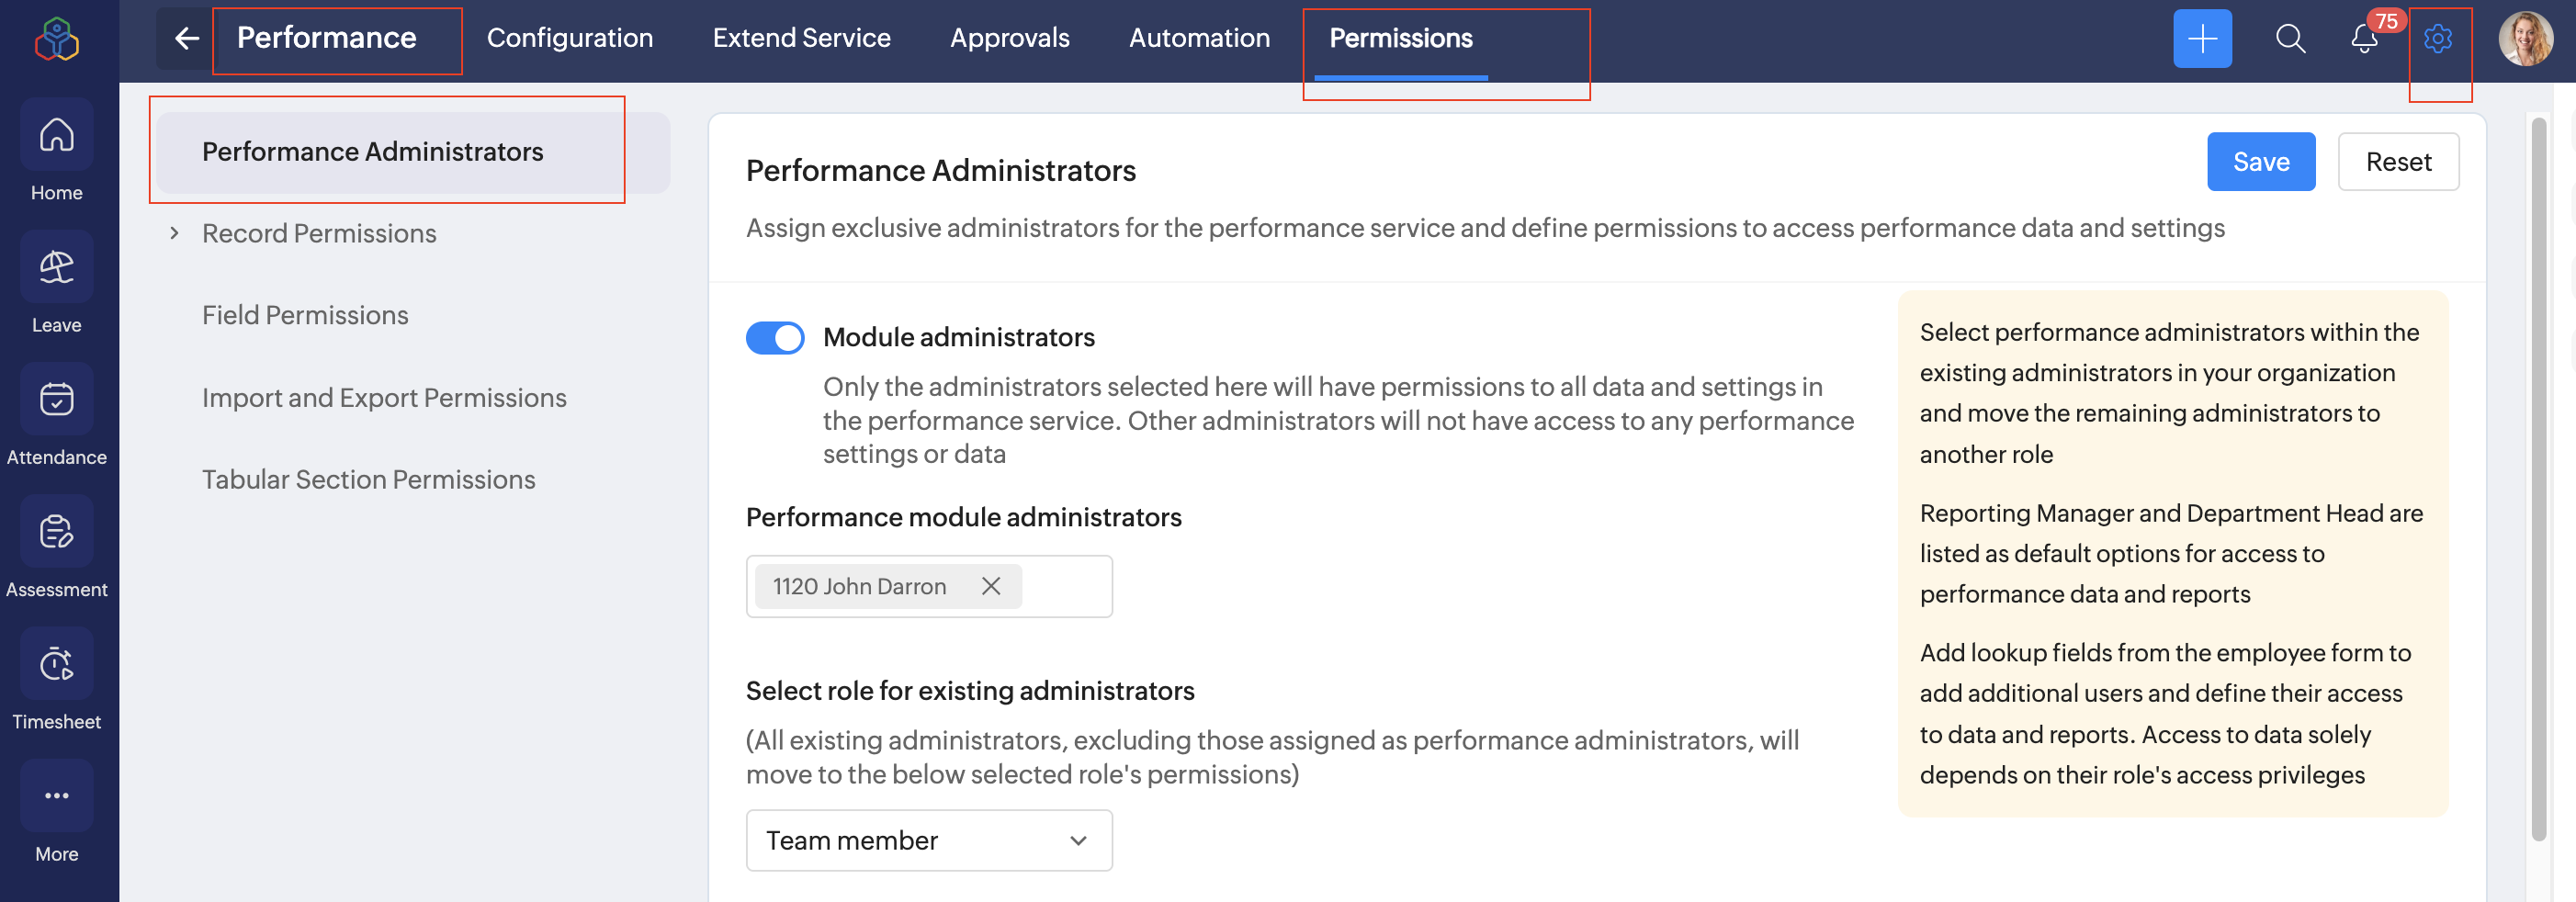Click the back arrow beside Performance

(186, 39)
